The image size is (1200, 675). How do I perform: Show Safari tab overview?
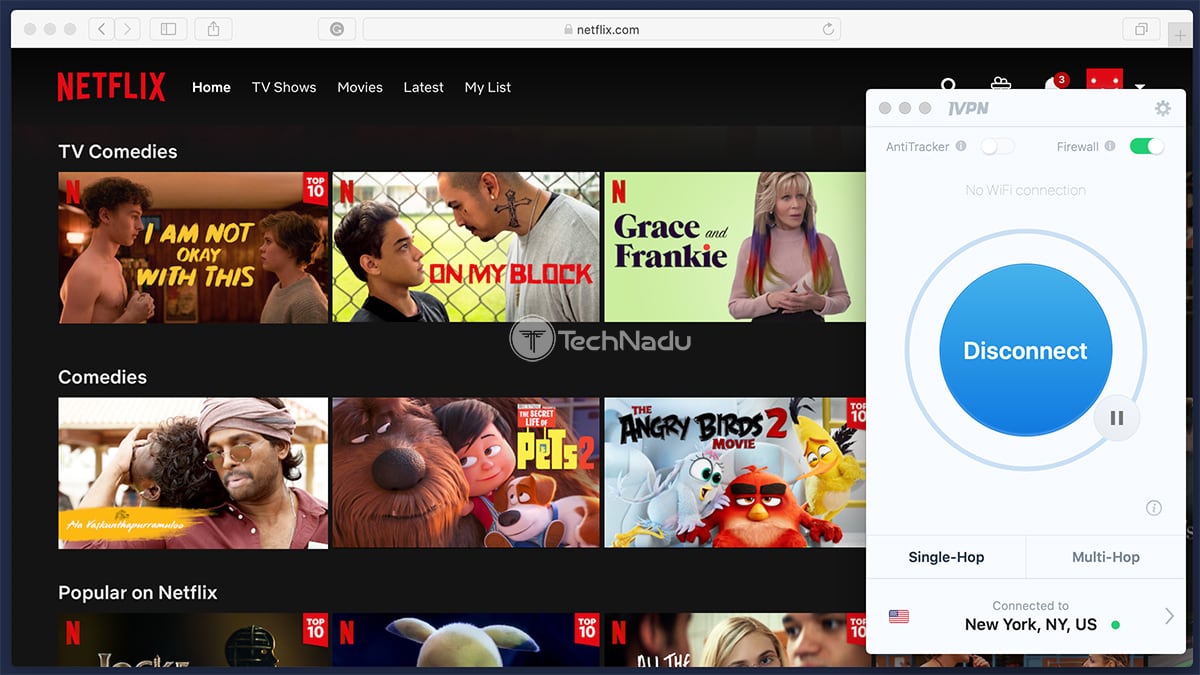[1141, 29]
